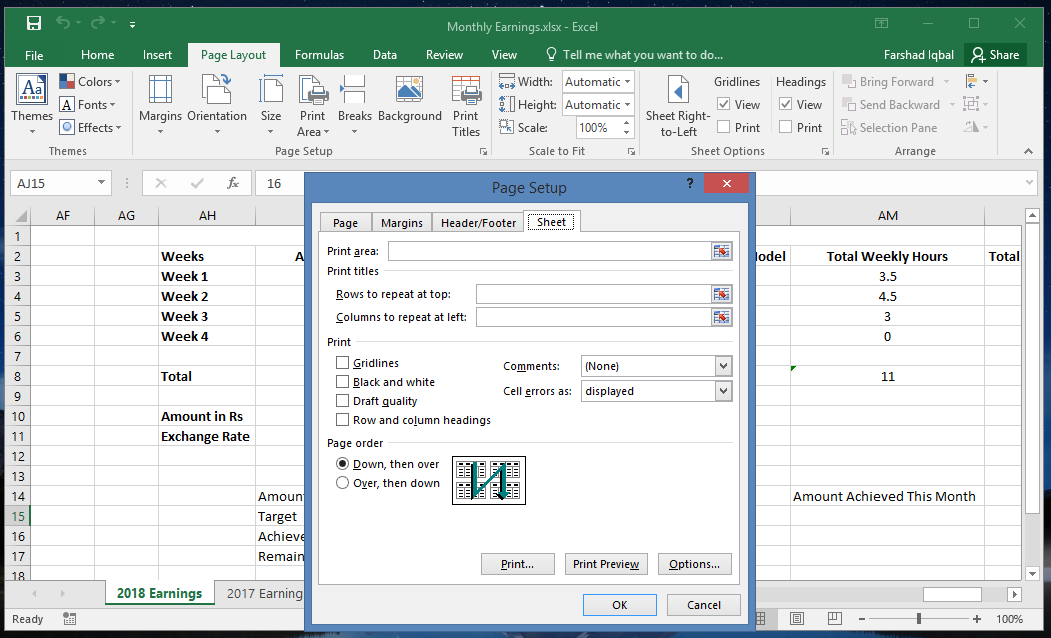This screenshot has height=638, width=1051.
Task: Switch to the Header/Footer tab
Action: point(477,222)
